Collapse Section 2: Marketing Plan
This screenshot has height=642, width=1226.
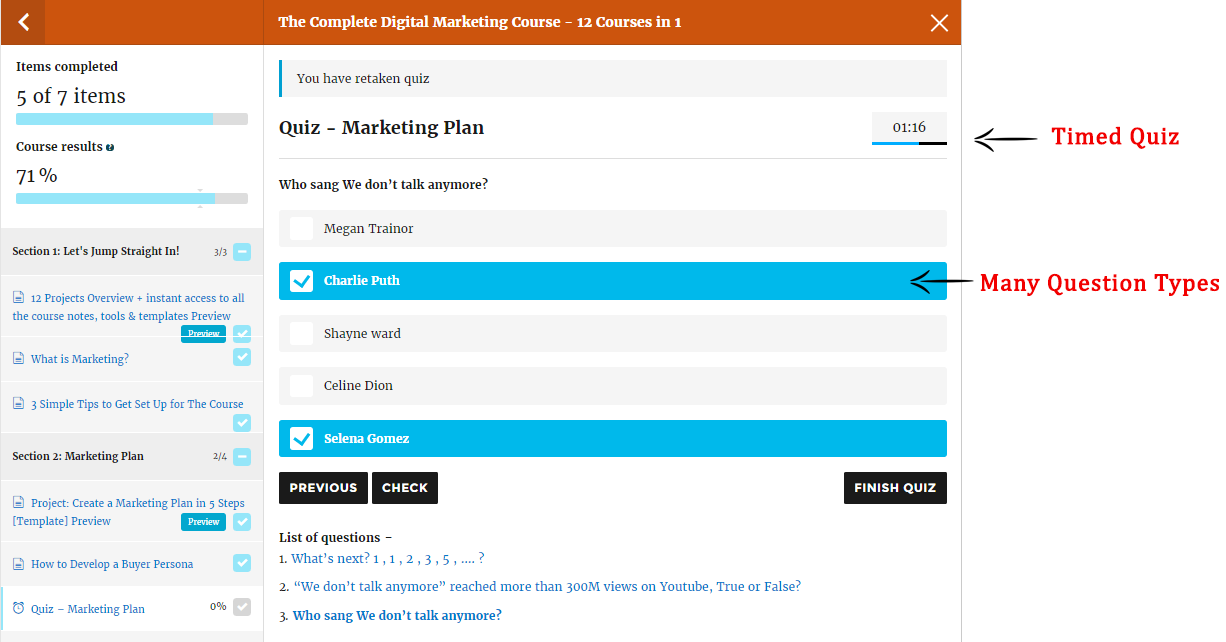[242, 457]
